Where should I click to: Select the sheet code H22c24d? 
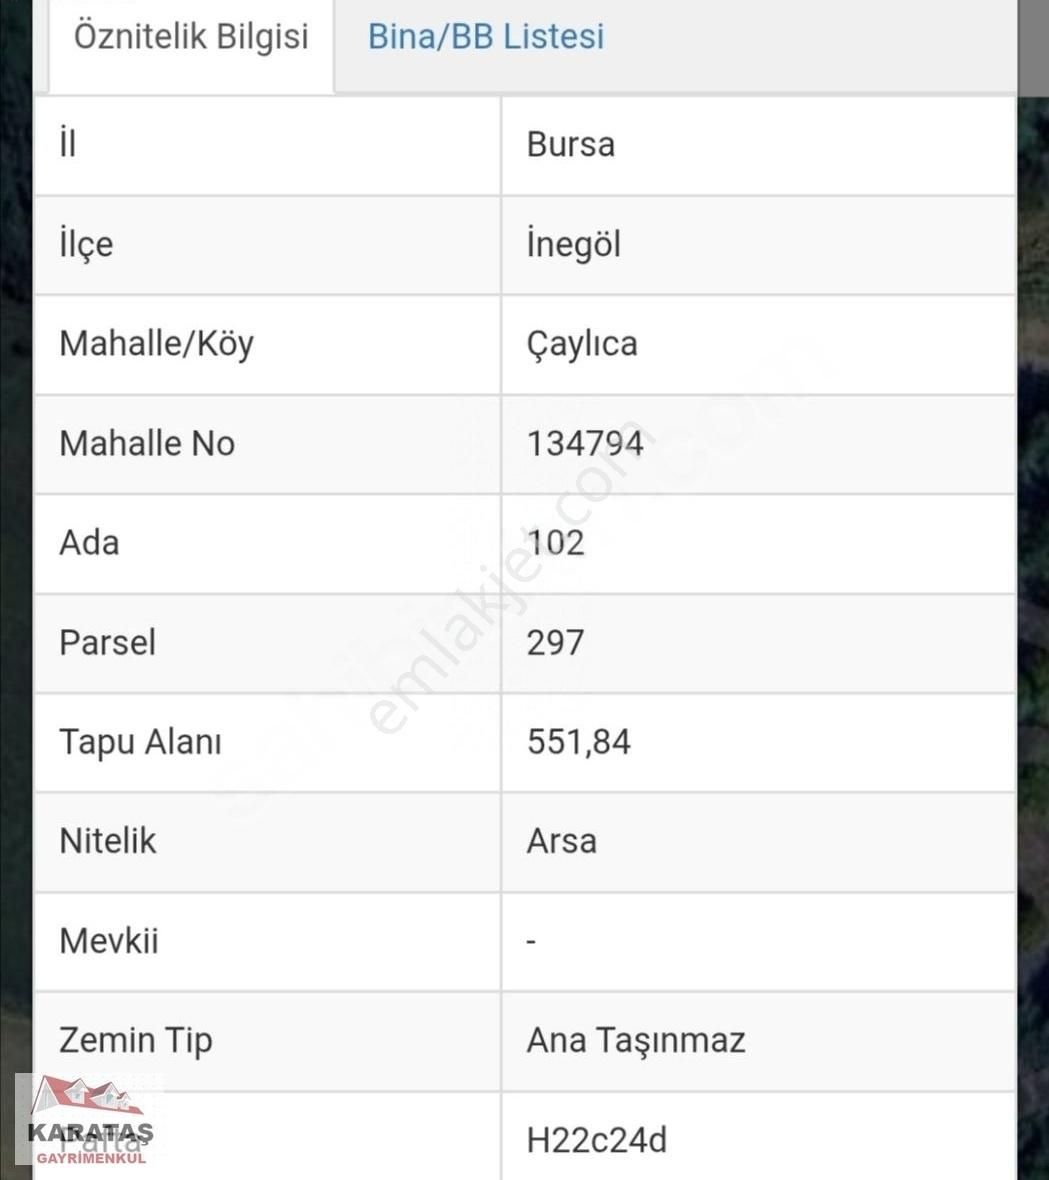click(597, 1140)
